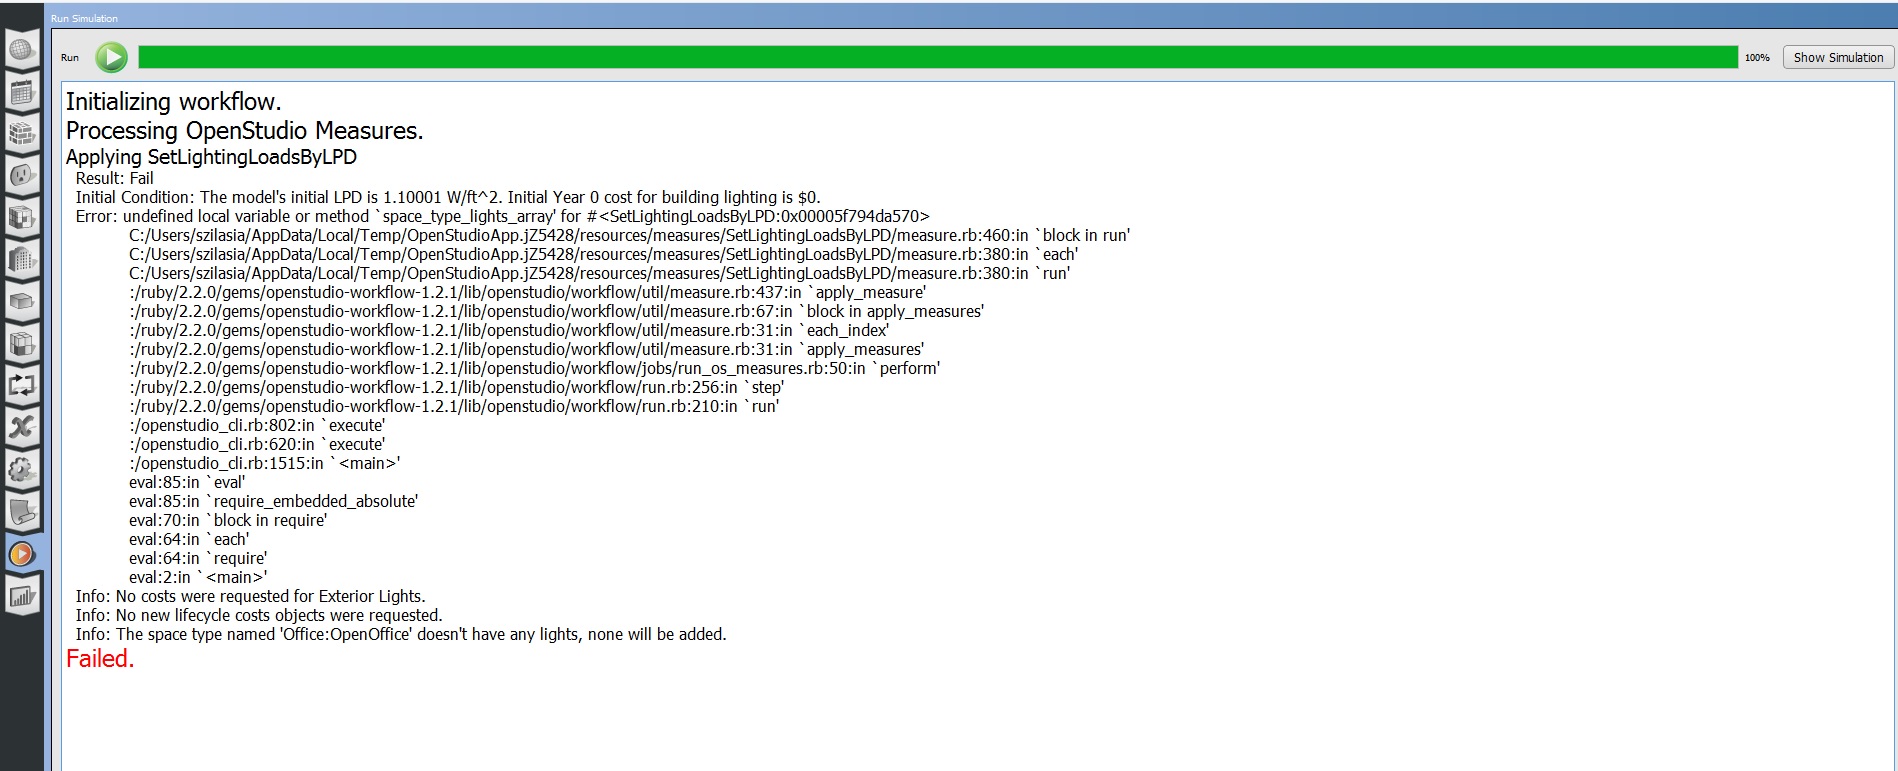The height and width of the screenshot is (771, 1898).
Task: Open the Facility building tab
Action: (22, 259)
